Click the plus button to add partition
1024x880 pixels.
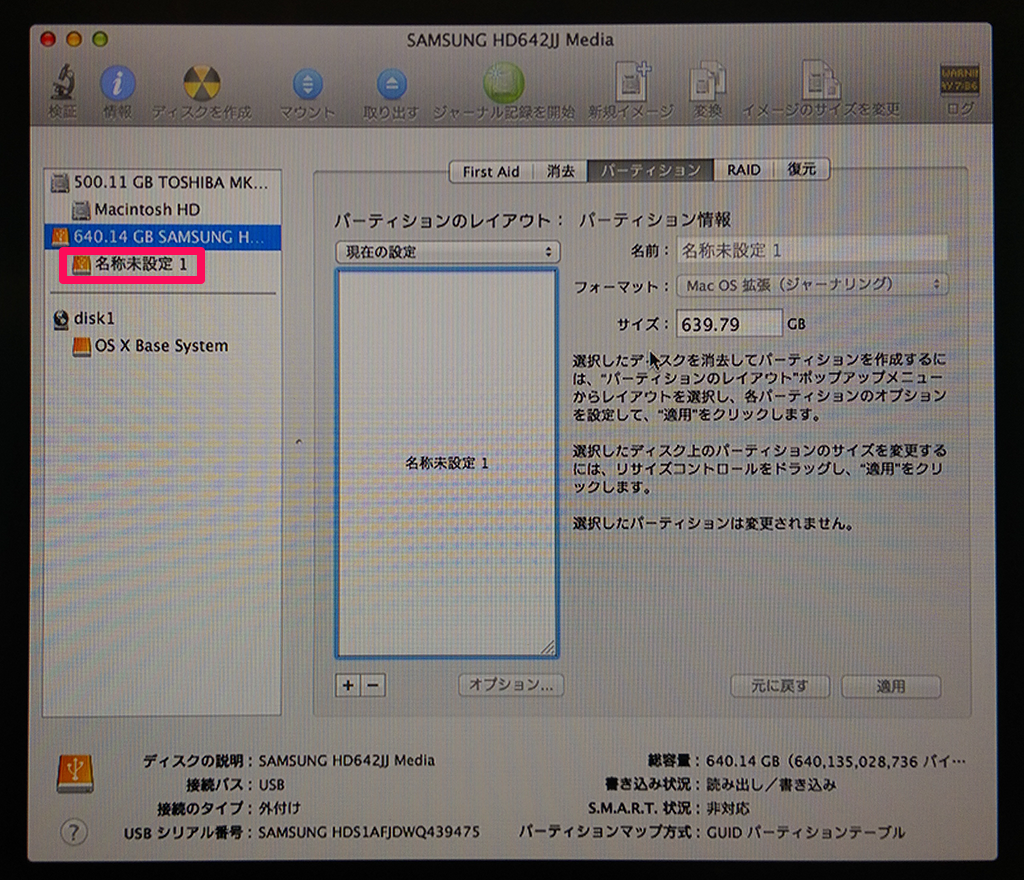pos(348,686)
